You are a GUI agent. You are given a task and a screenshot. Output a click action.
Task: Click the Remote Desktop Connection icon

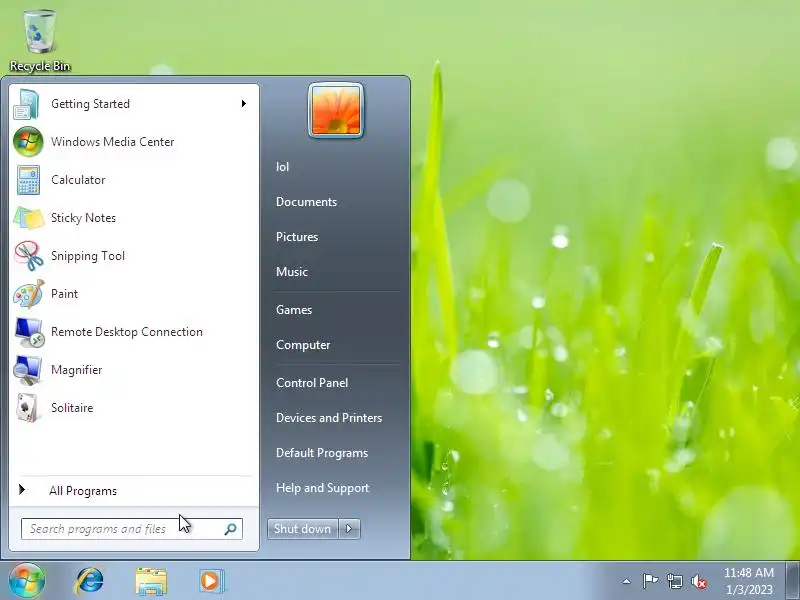(x=29, y=332)
